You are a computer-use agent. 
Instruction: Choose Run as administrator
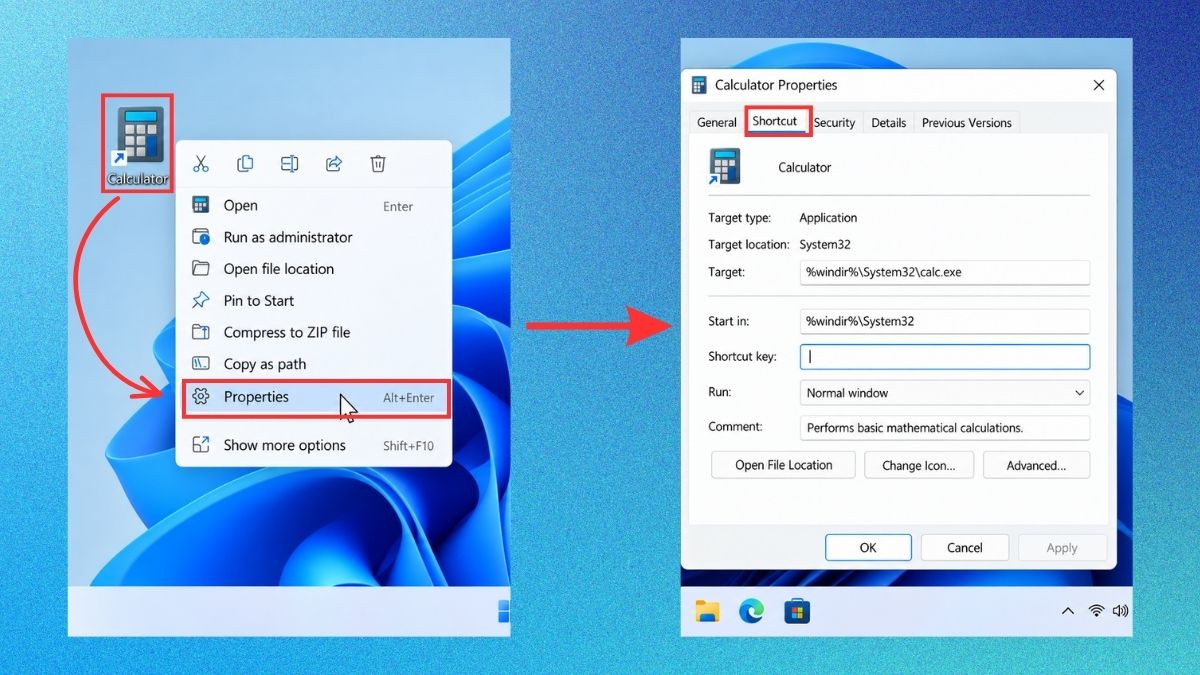coord(314,237)
